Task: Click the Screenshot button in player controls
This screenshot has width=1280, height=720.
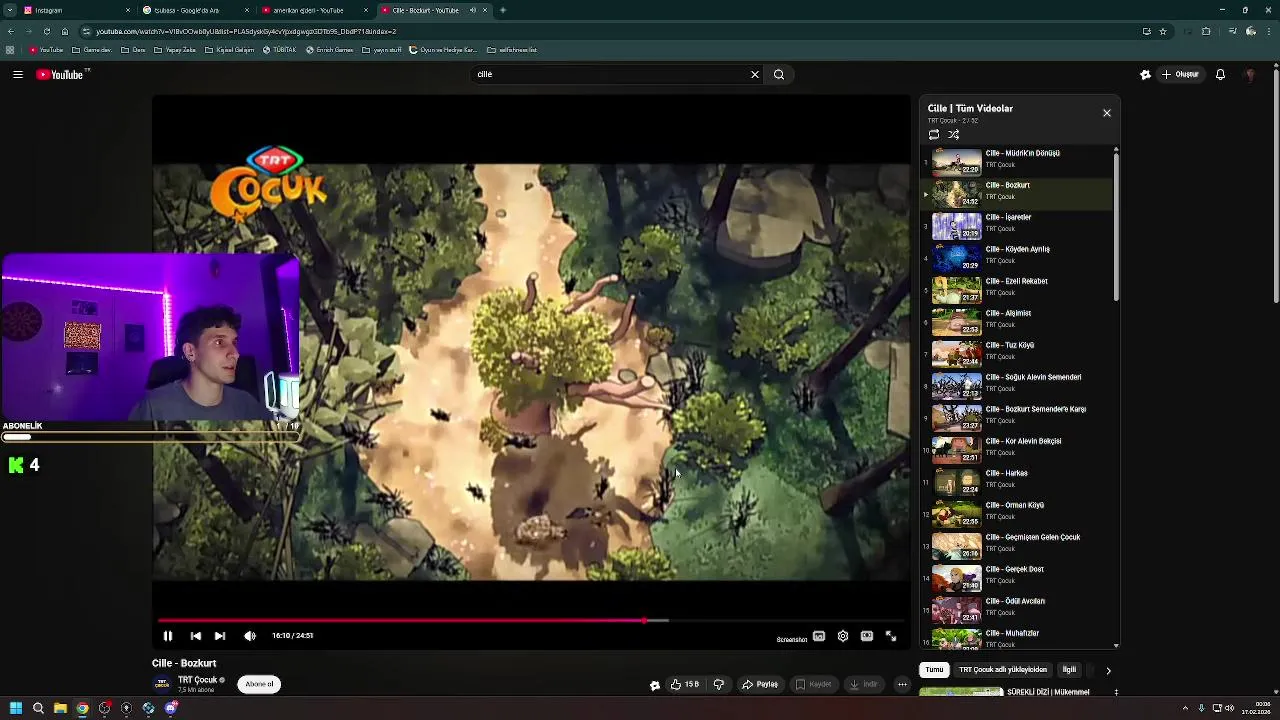Action: pyautogui.click(x=792, y=640)
